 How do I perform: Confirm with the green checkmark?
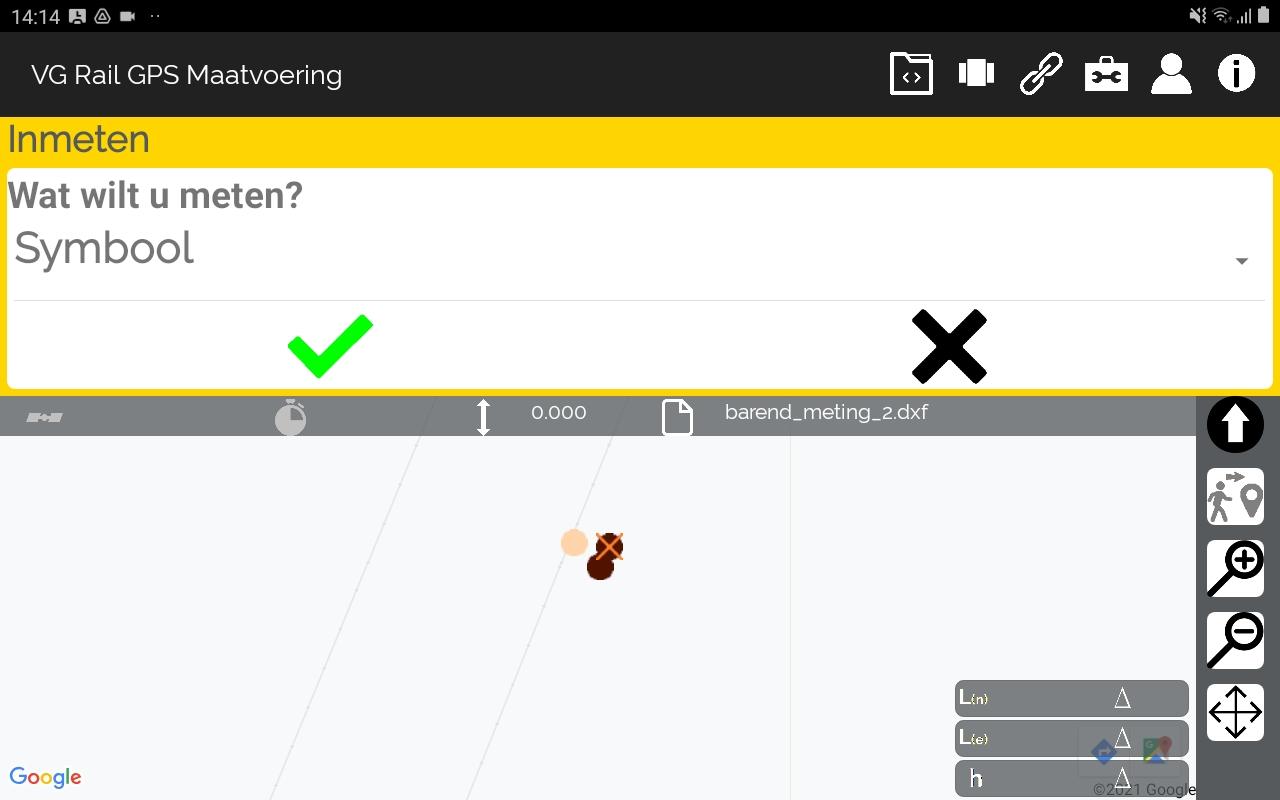point(330,347)
